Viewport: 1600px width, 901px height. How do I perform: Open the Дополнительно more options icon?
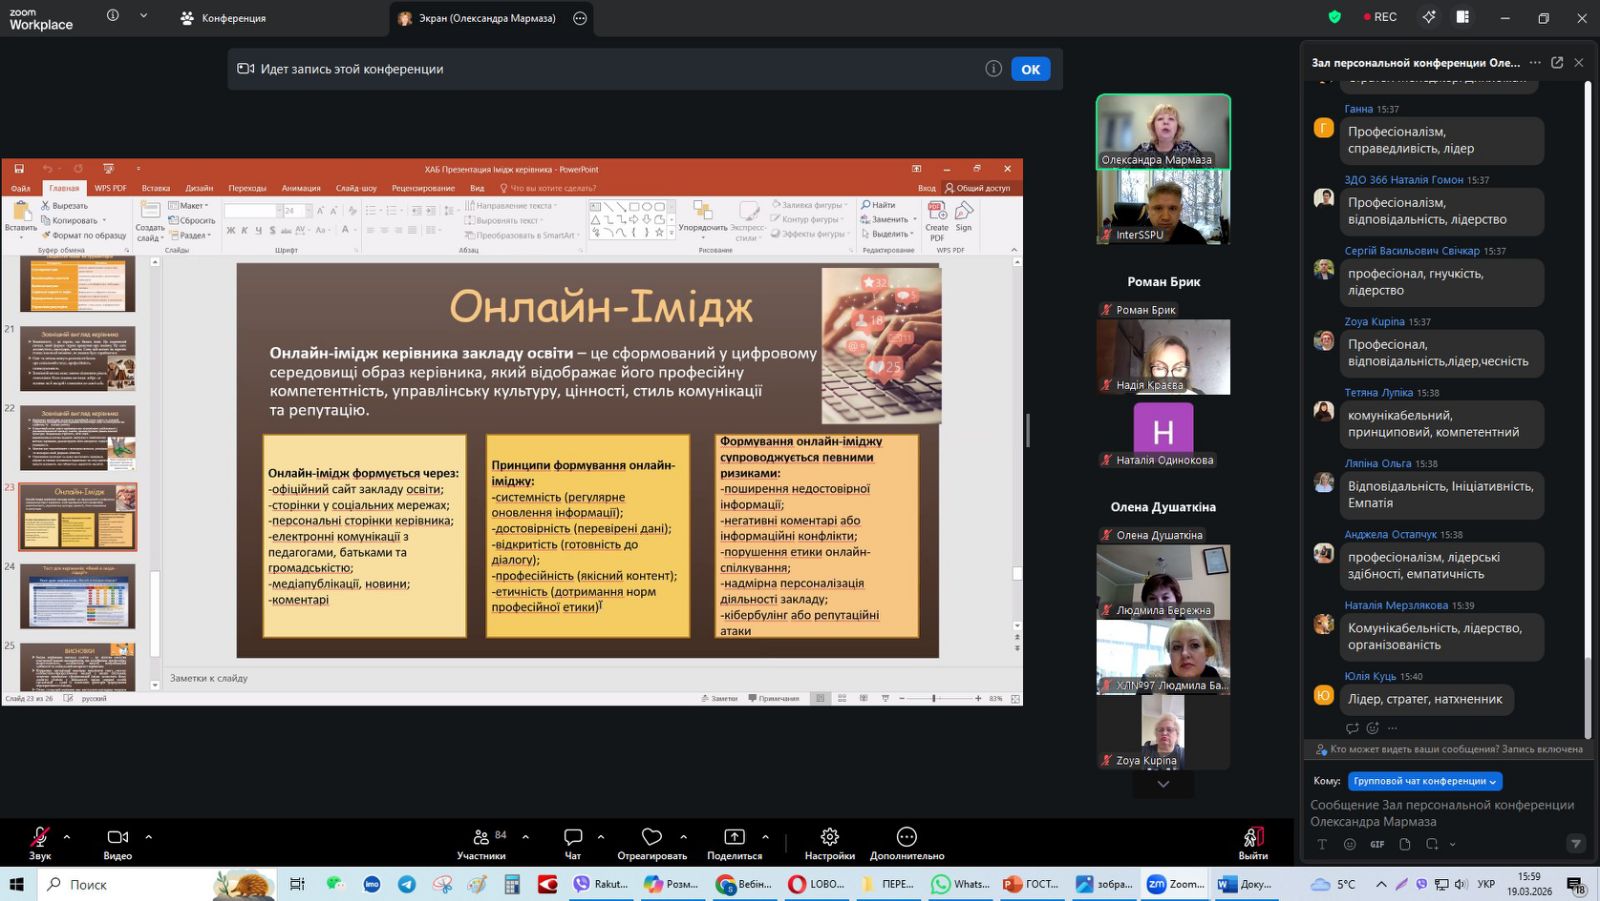tap(907, 841)
